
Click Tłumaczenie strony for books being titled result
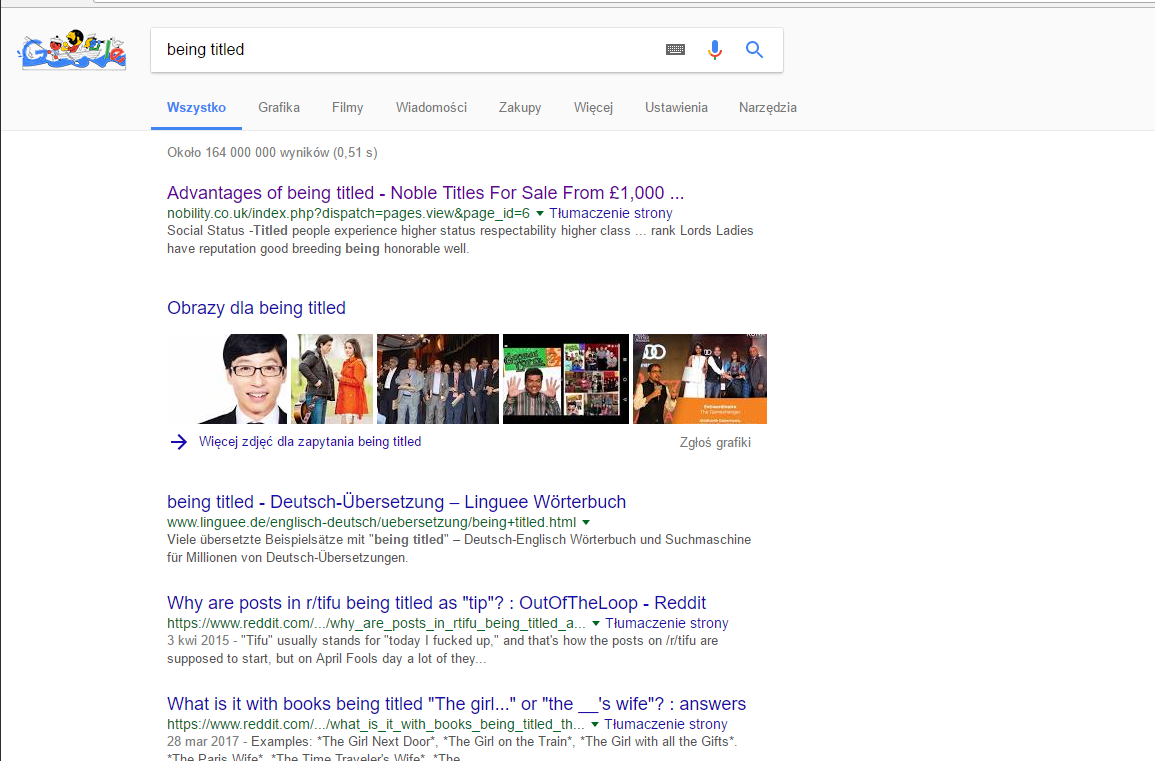[x=666, y=724]
